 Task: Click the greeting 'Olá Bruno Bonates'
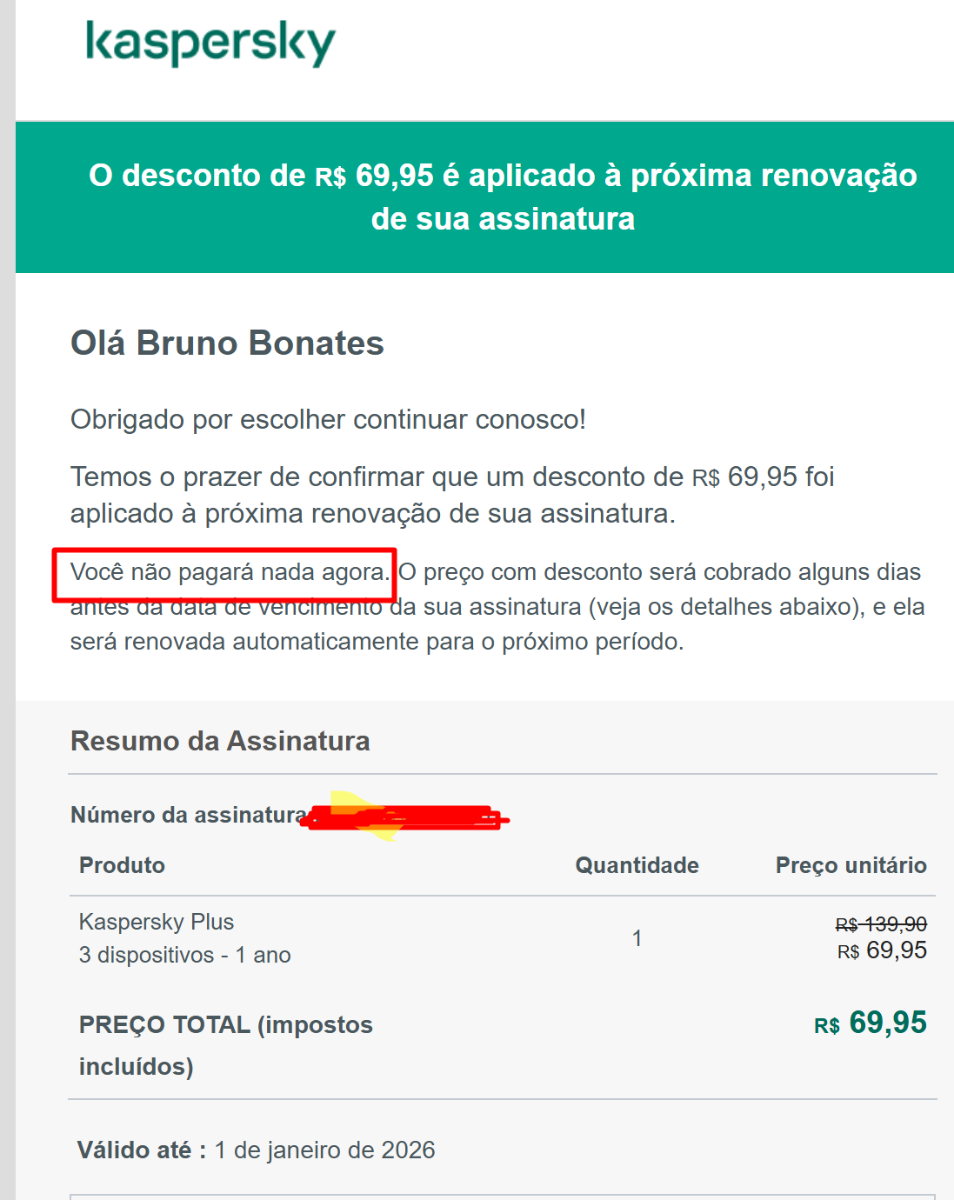[x=227, y=344]
